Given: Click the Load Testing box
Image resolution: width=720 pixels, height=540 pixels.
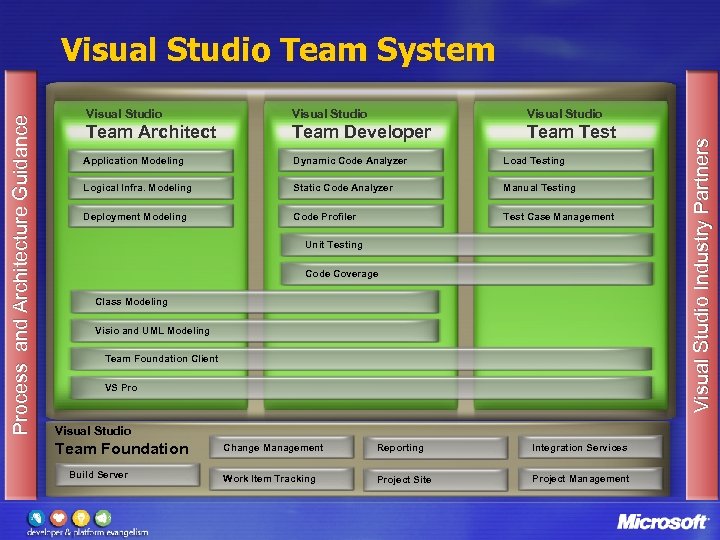Looking at the screenshot, I should tap(571, 161).
